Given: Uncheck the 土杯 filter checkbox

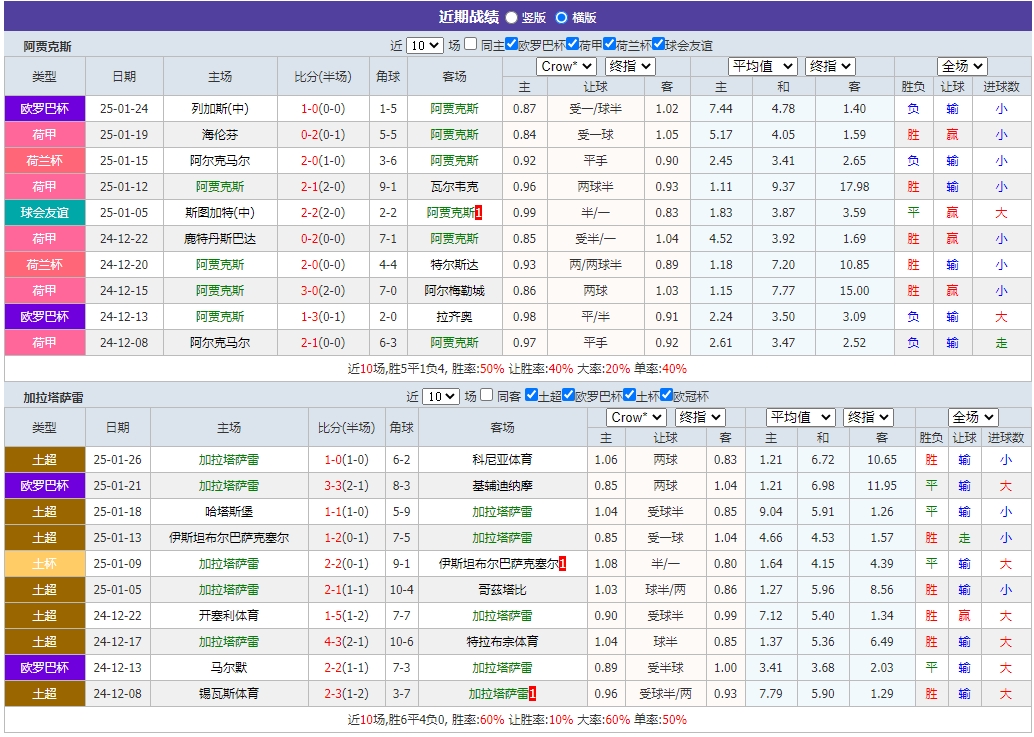Looking at the screenshot, I should coord(629,395).
